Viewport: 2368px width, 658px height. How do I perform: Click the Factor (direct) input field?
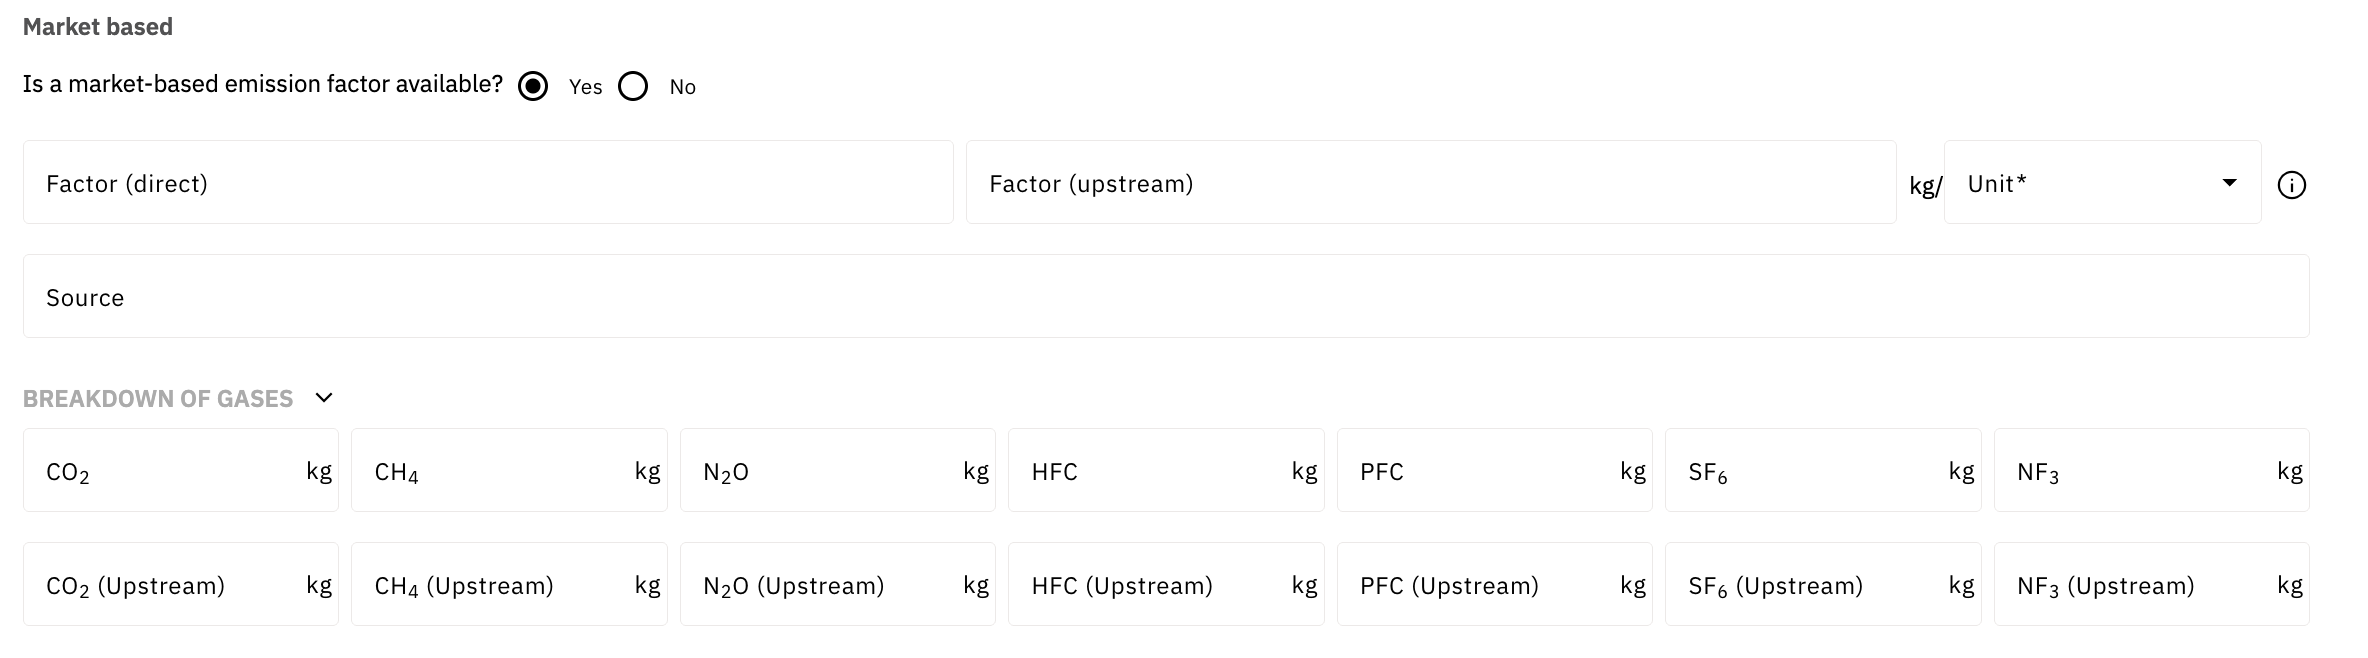pyautogui.click(x=487, y=183)
